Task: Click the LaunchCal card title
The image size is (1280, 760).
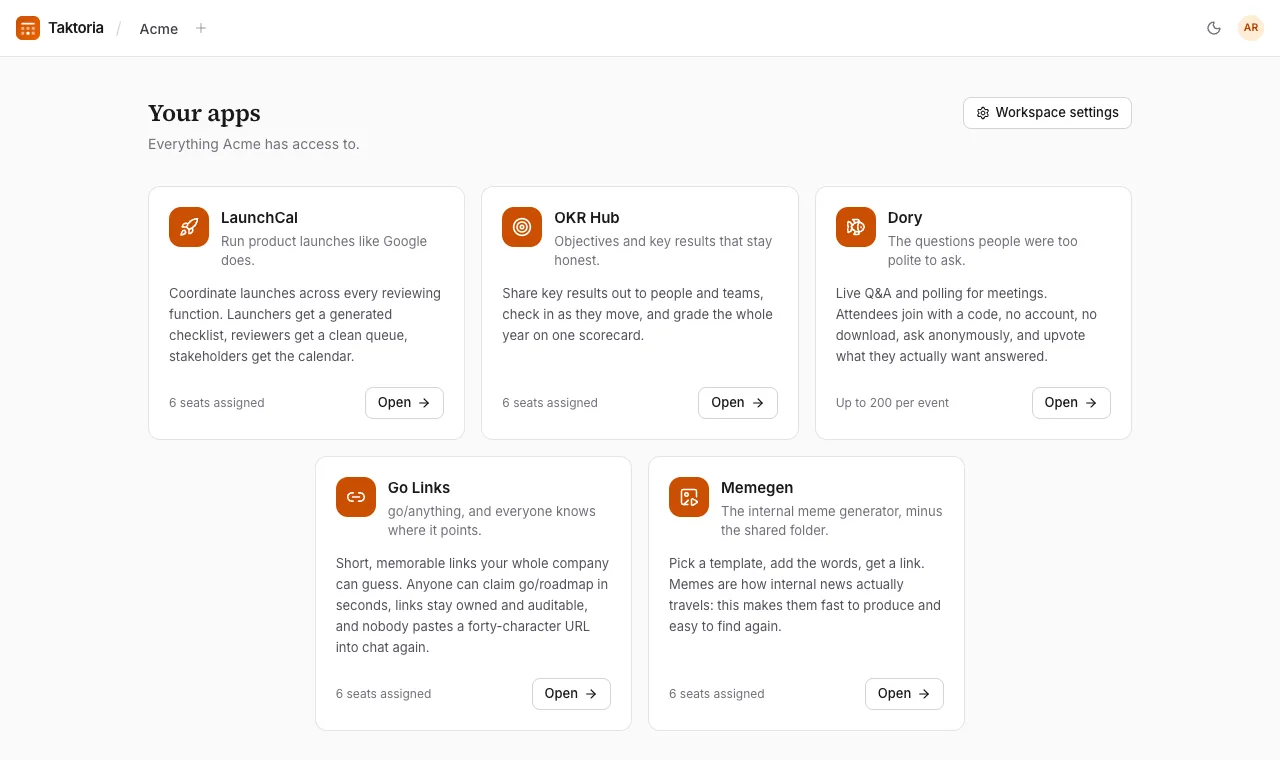Action: tap(259, 218)
